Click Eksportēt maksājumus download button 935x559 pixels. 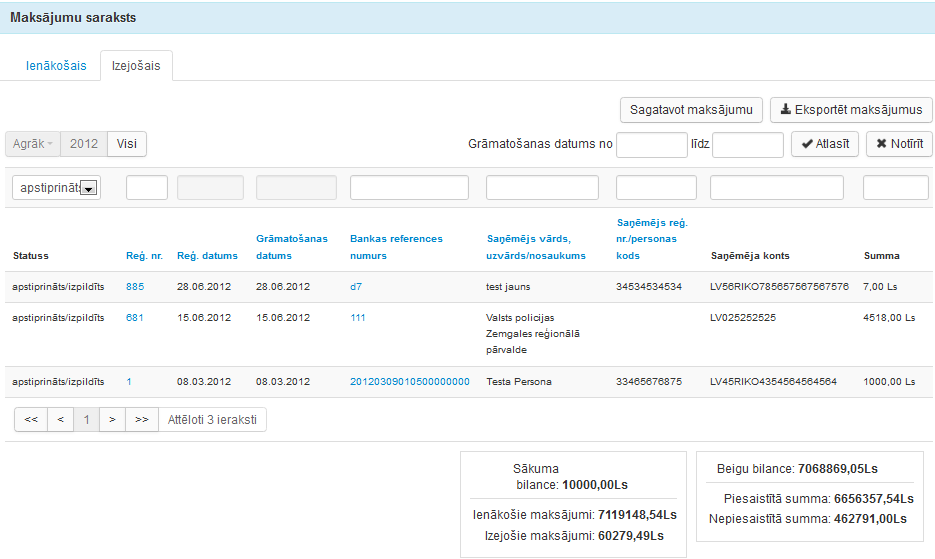tap(851, 110)
